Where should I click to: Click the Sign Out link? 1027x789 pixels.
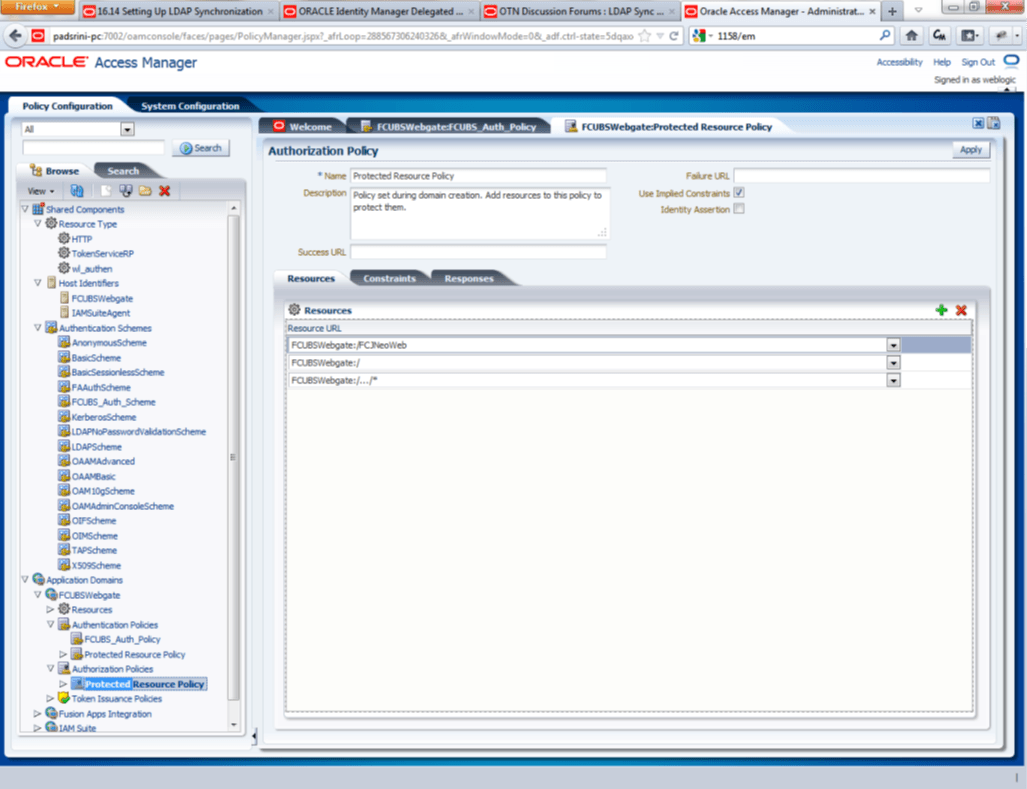coord(978,62)
